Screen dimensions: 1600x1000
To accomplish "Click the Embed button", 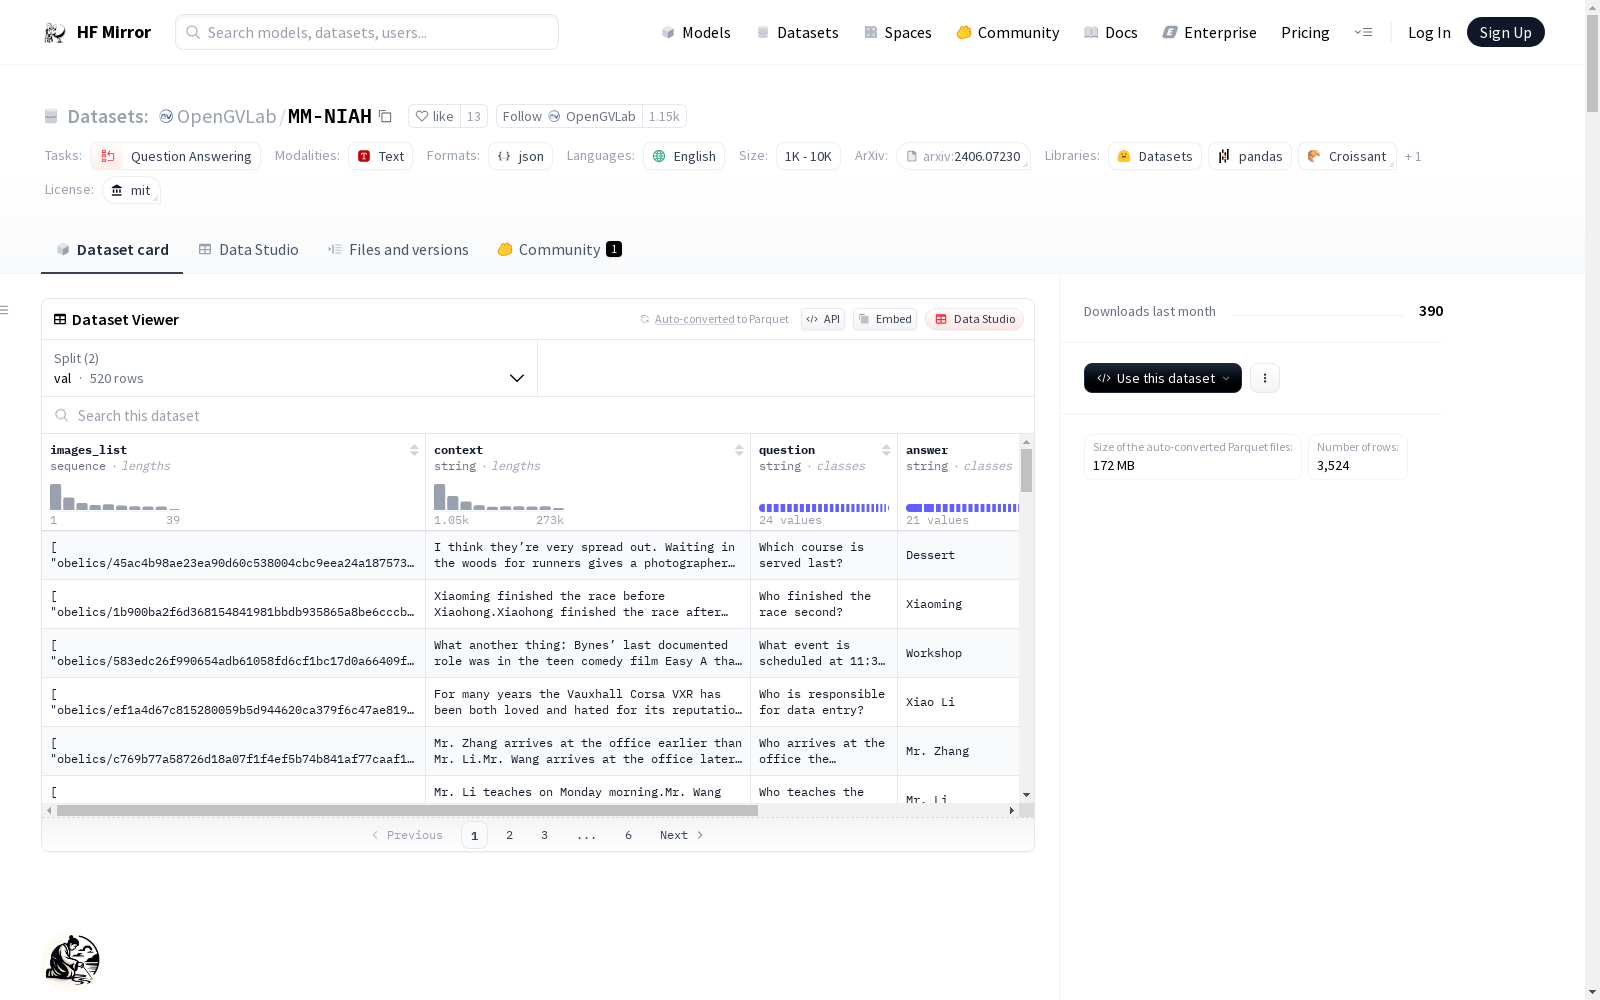I will [x=885, y=319].
